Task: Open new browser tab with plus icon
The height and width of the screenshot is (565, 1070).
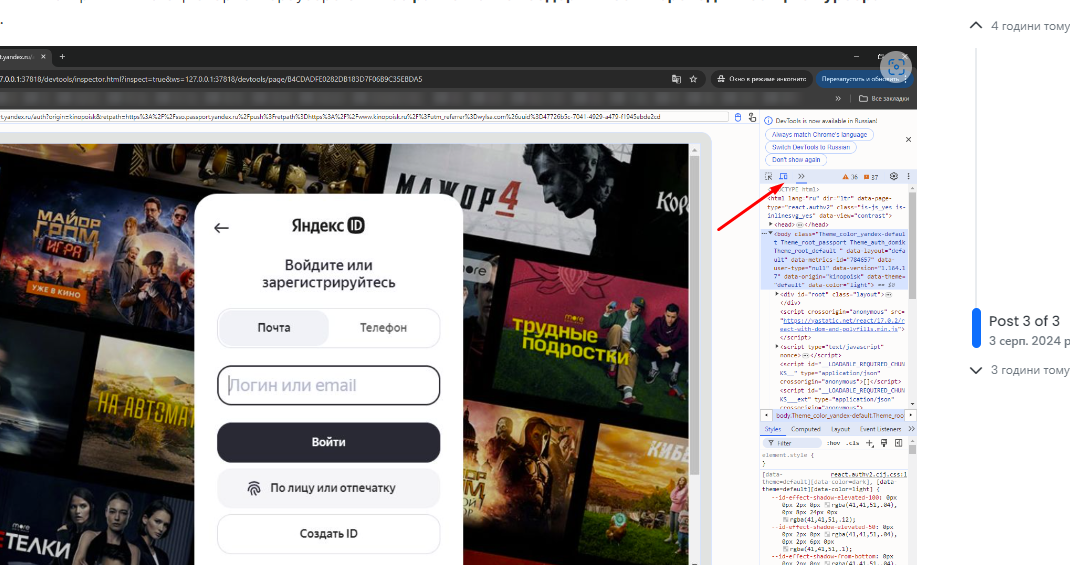Action: coord(62,57)
